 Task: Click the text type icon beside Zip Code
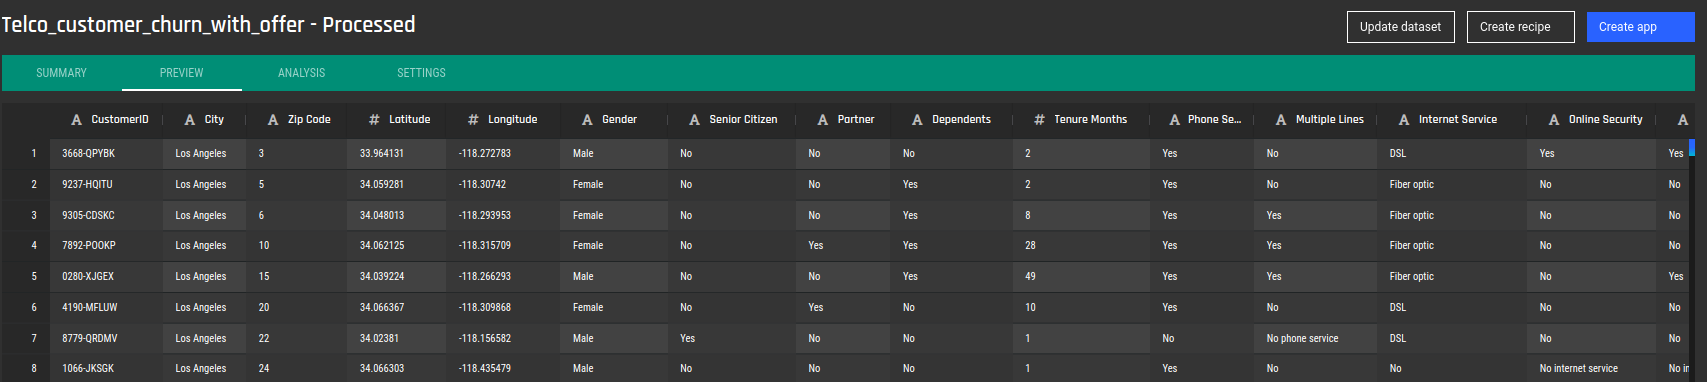[x=273, y=120]
